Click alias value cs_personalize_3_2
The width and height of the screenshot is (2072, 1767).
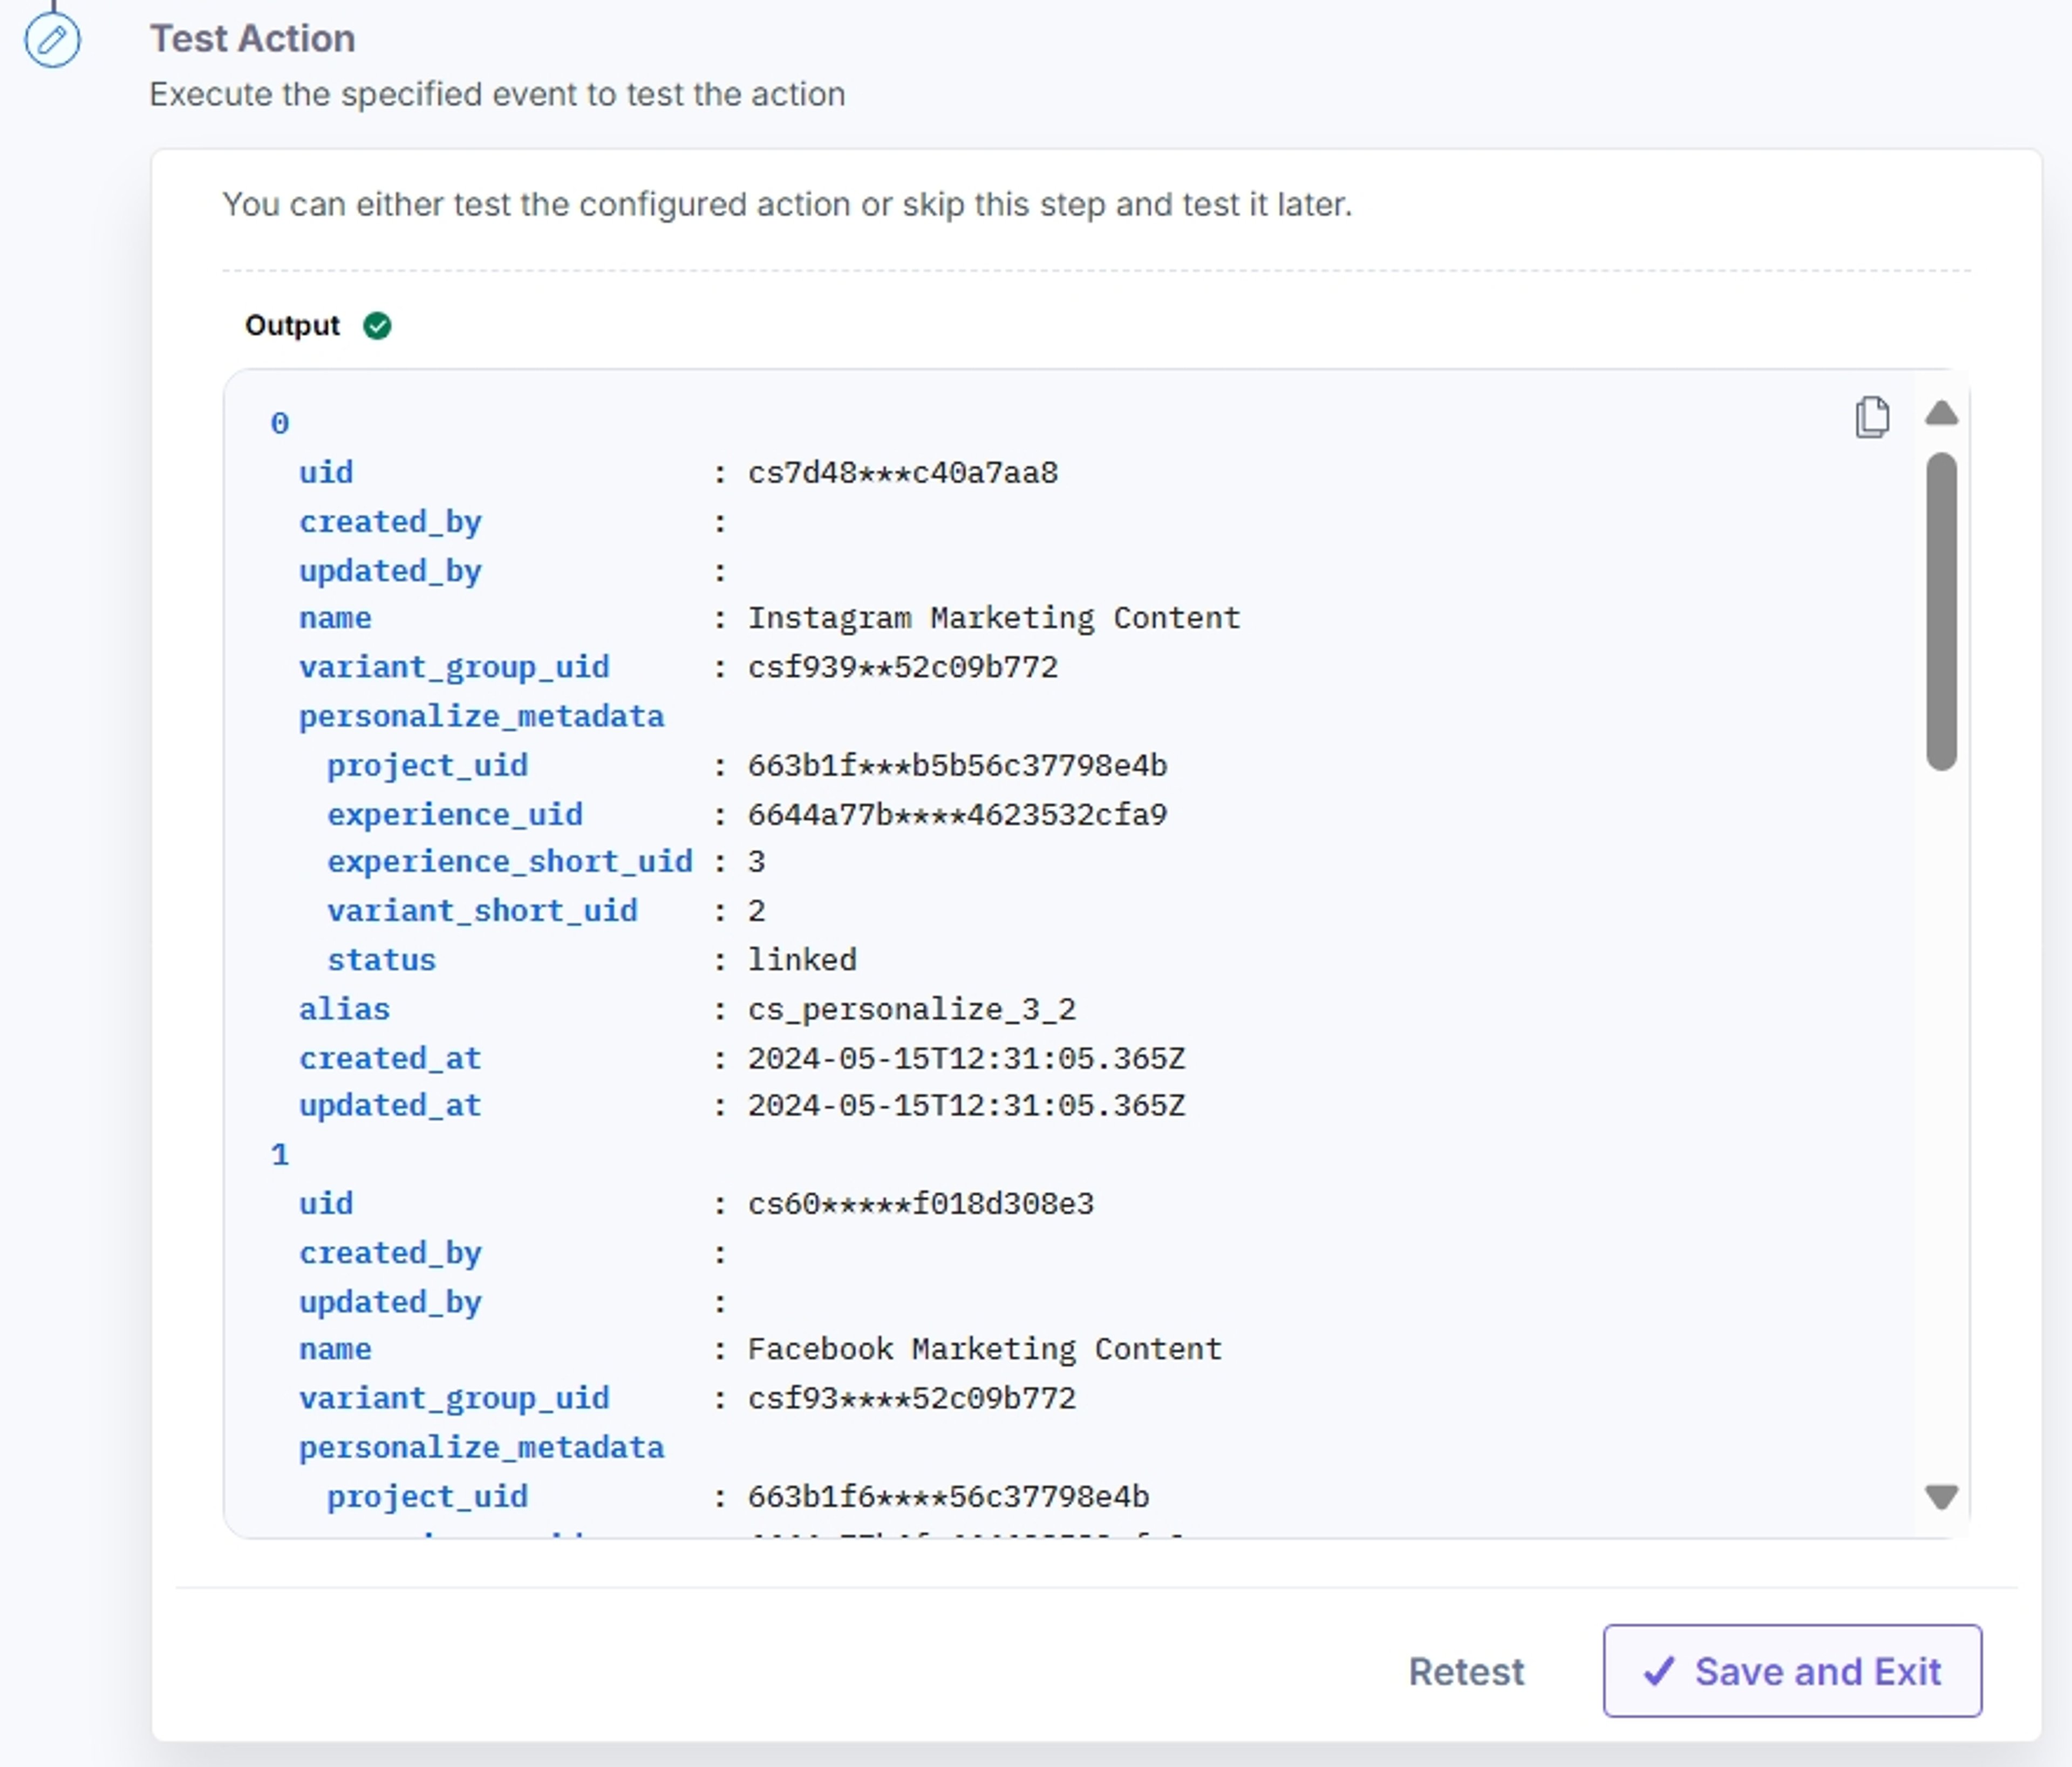pos(912,1009)
